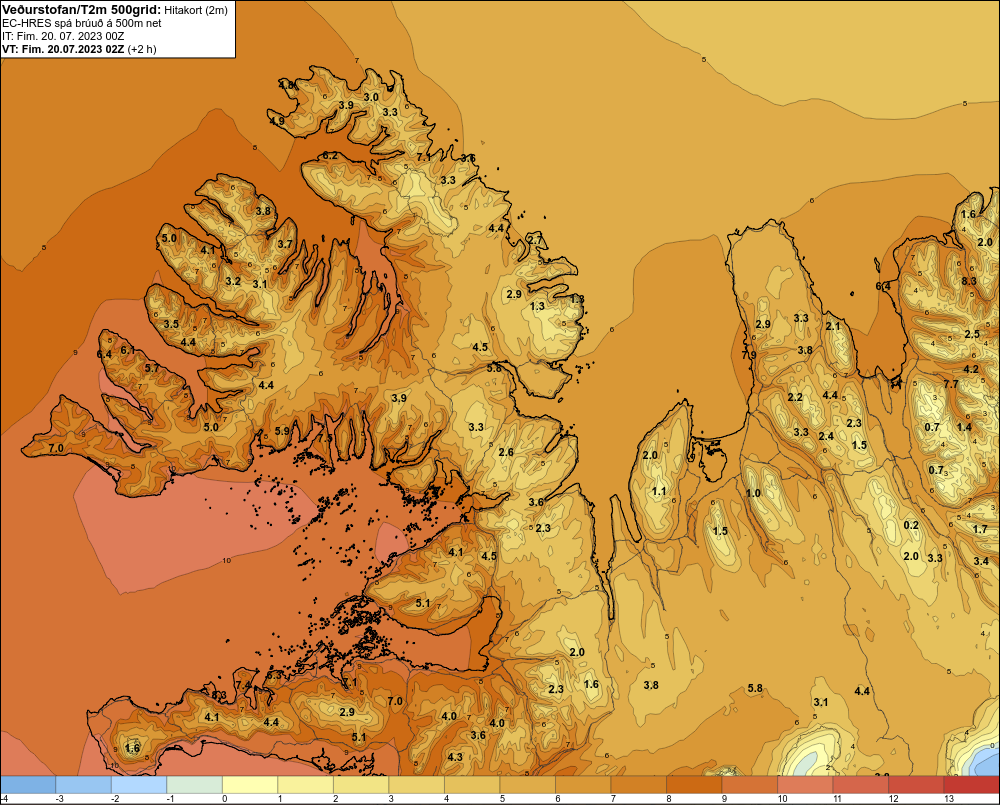Image resolution: width=1000 pixels, height=805 pixels.
Task: Click the dark red legend swatch after 13
Action: pyautogui.click(x=971, y=785)
